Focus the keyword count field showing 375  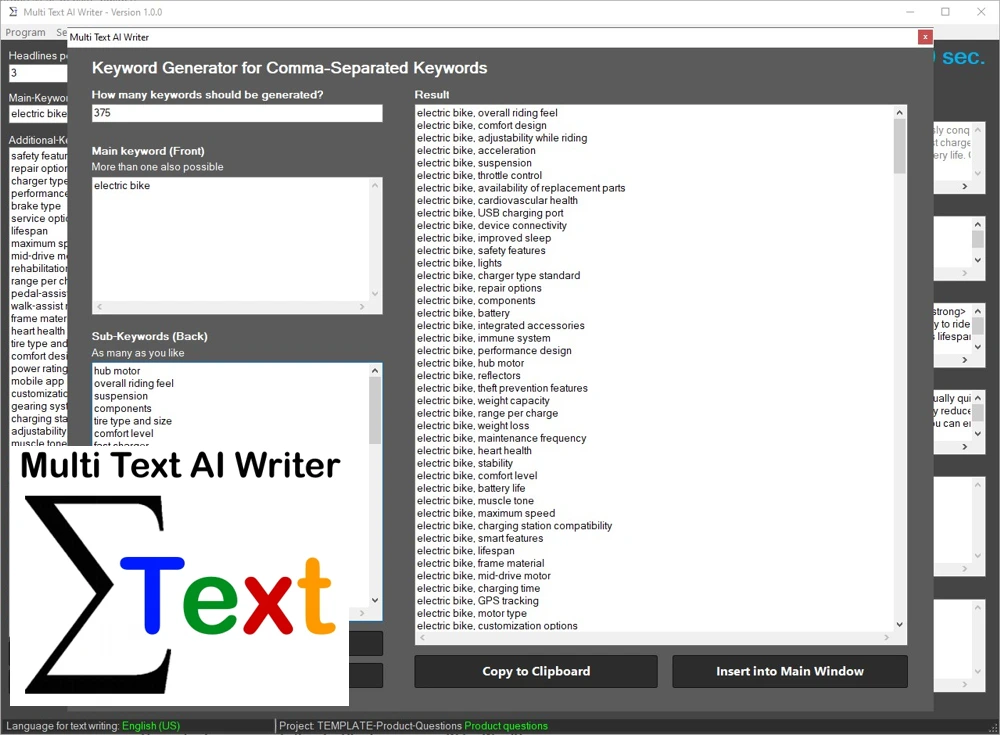click(x=236, y=114)
